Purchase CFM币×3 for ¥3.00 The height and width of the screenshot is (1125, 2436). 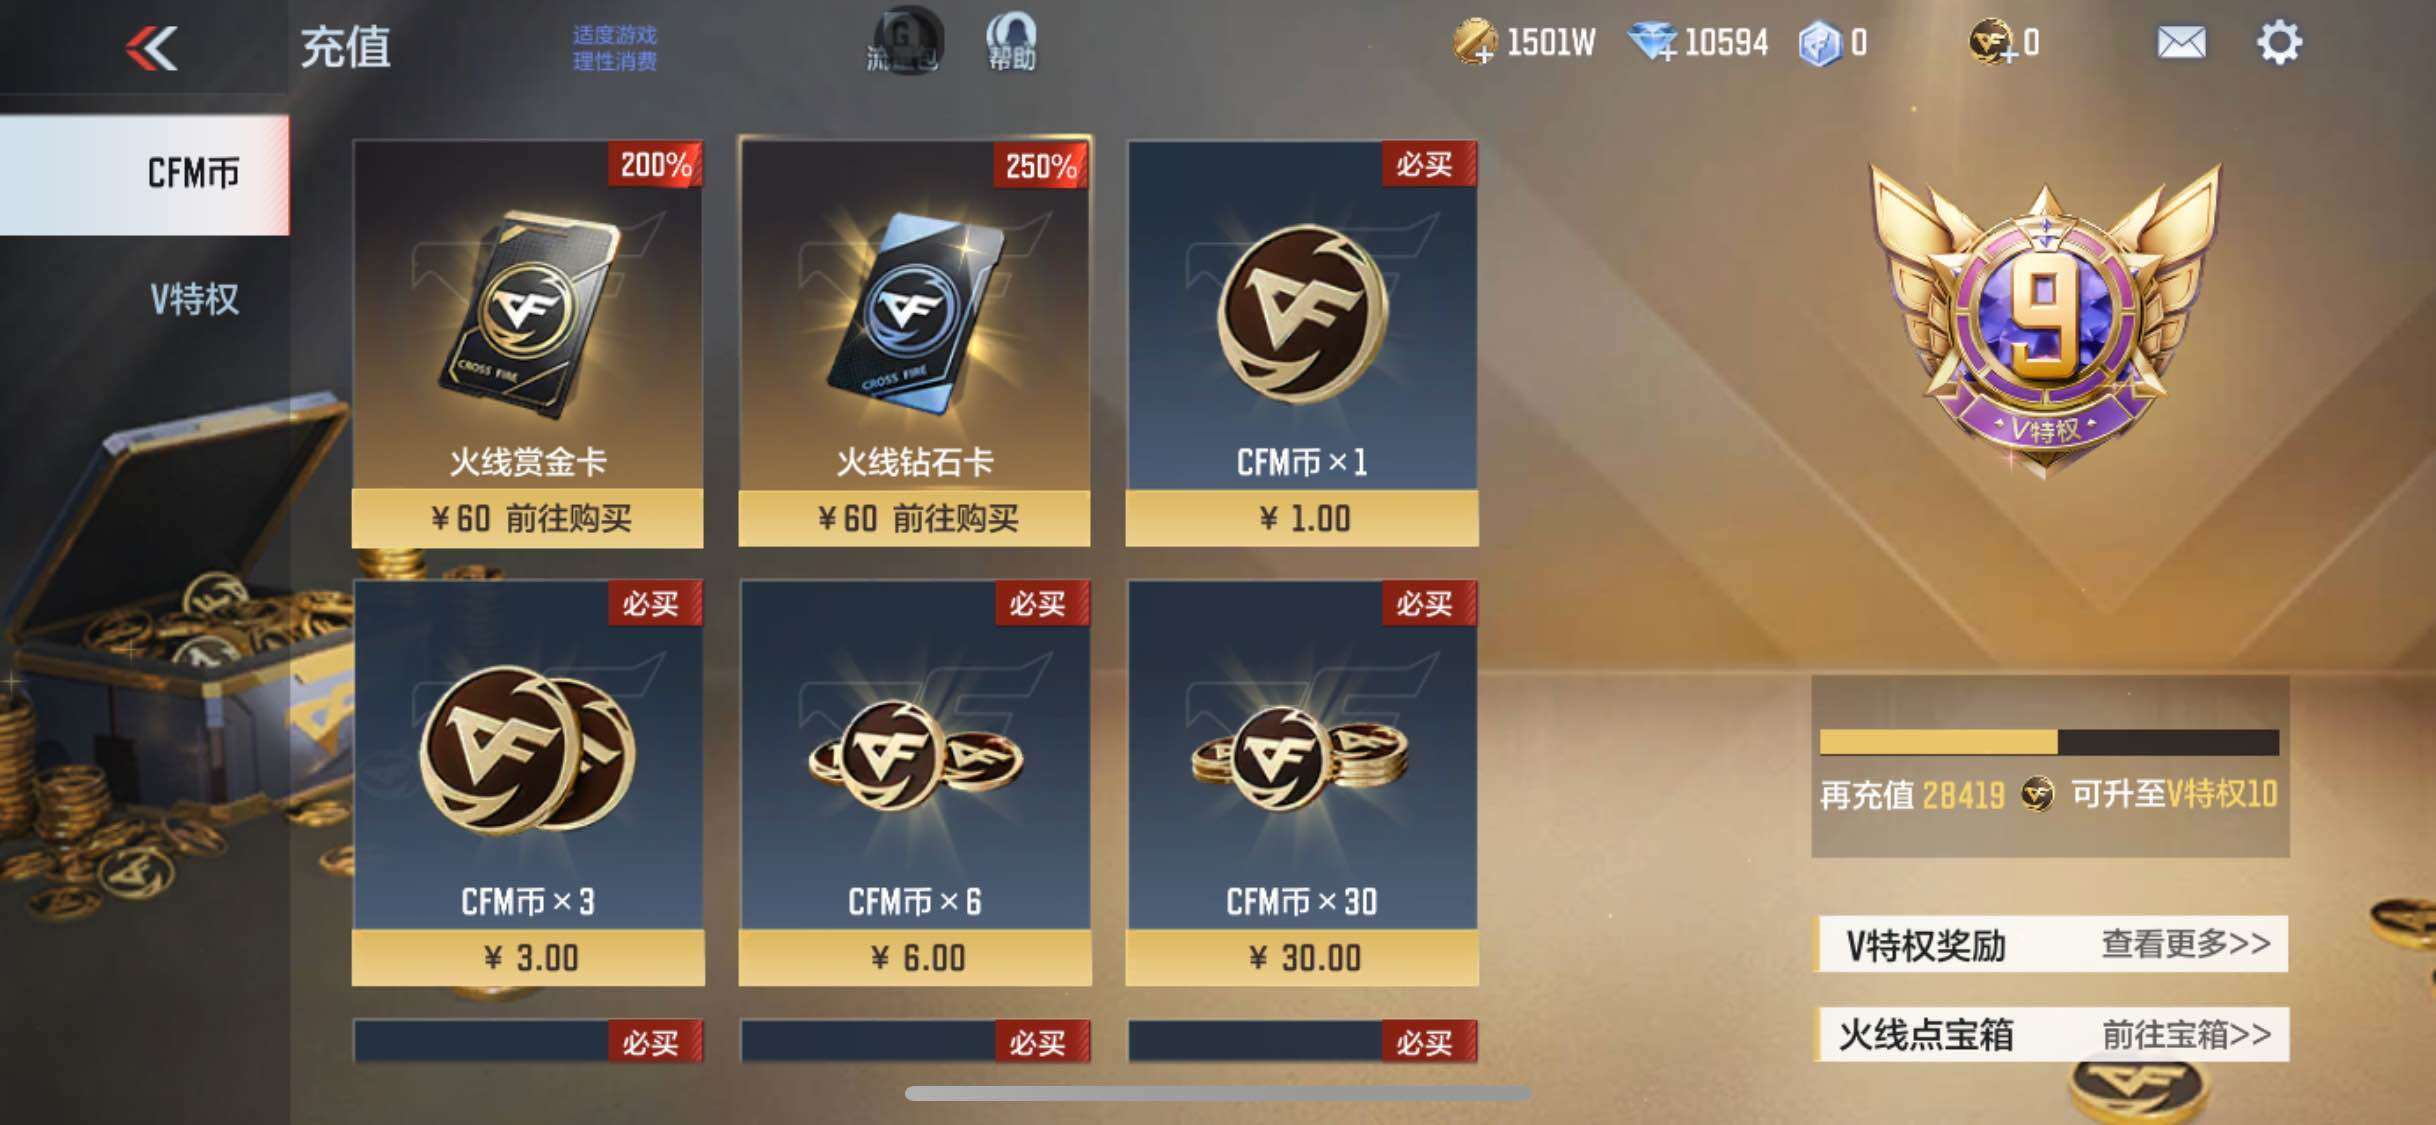528,958
